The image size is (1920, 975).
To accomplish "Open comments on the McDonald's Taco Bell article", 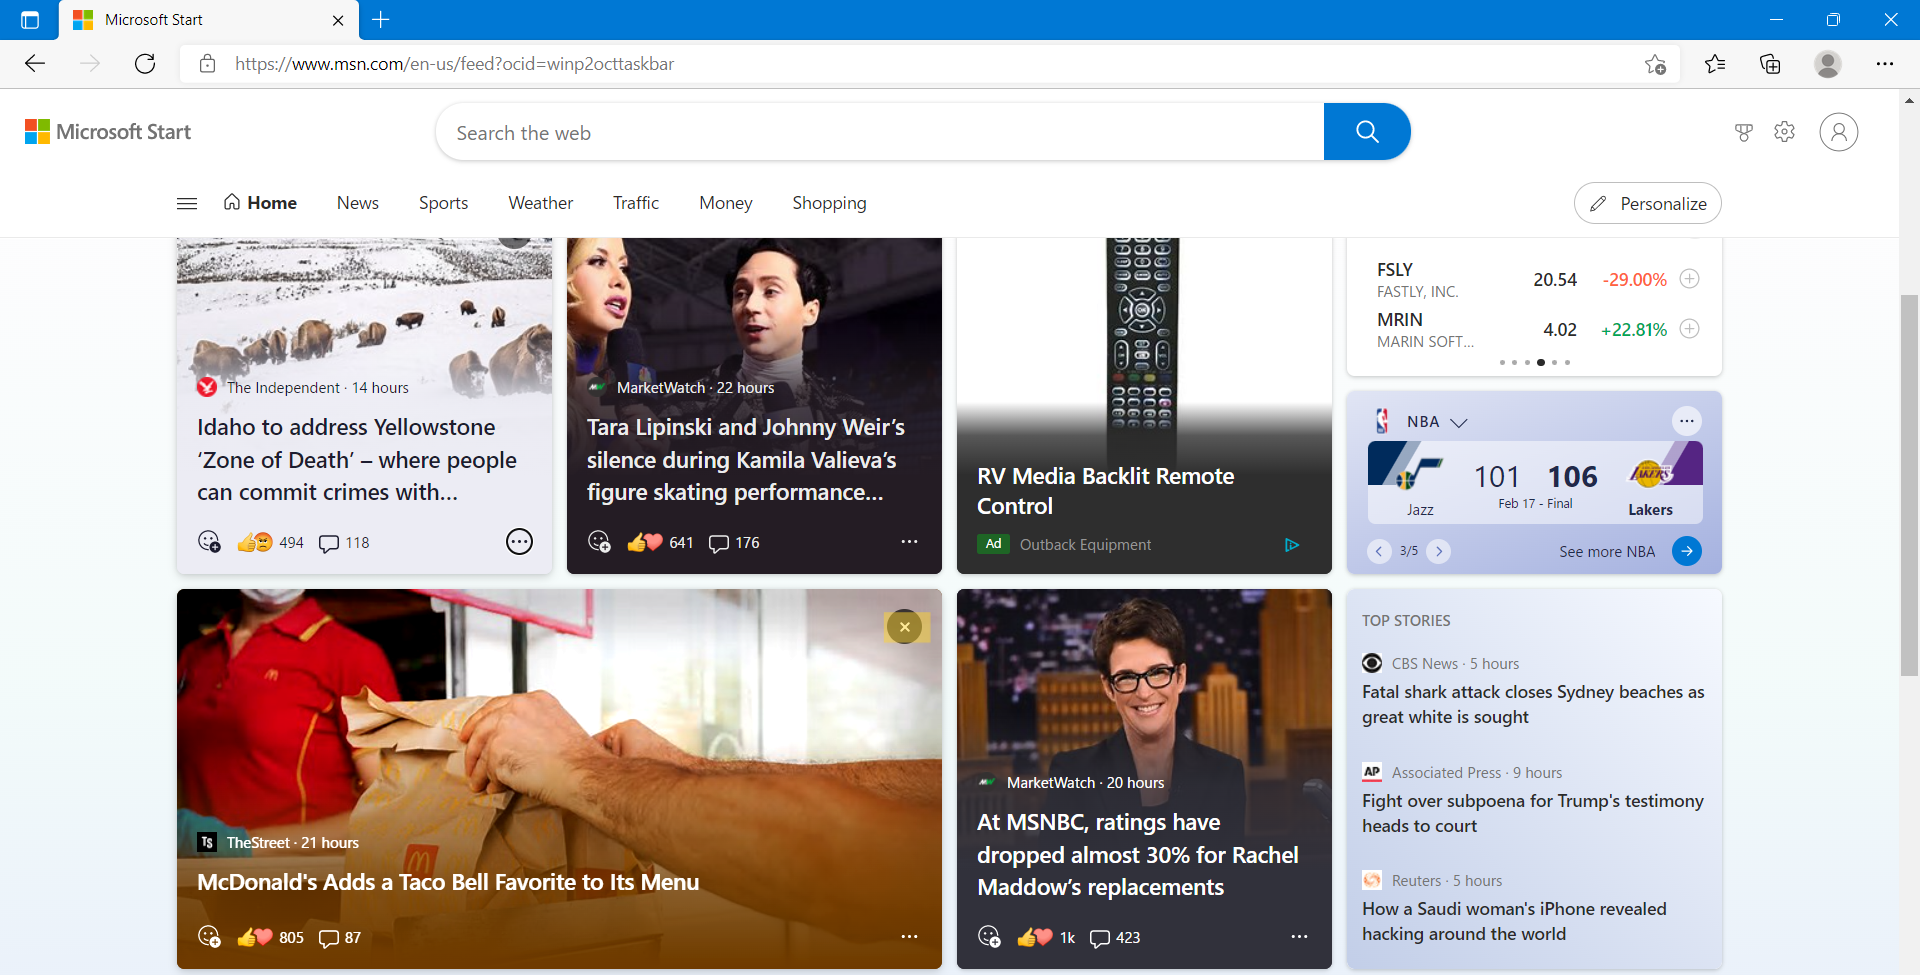I will 329,938.
